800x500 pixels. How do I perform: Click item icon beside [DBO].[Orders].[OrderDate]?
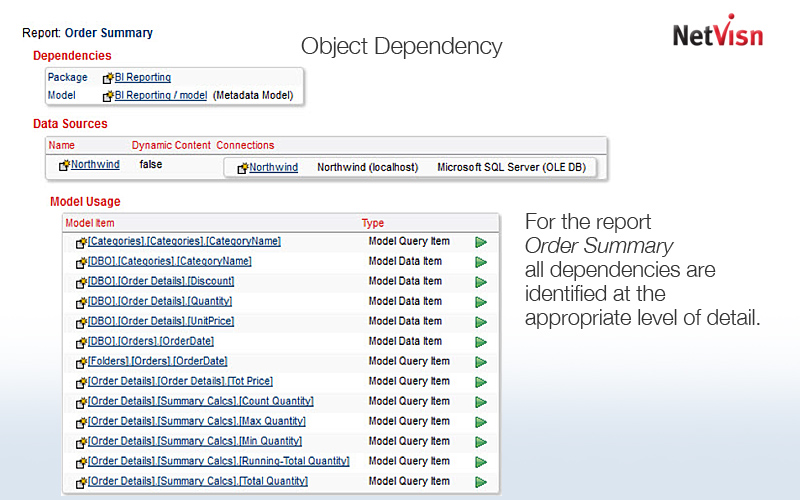(81, 343)
